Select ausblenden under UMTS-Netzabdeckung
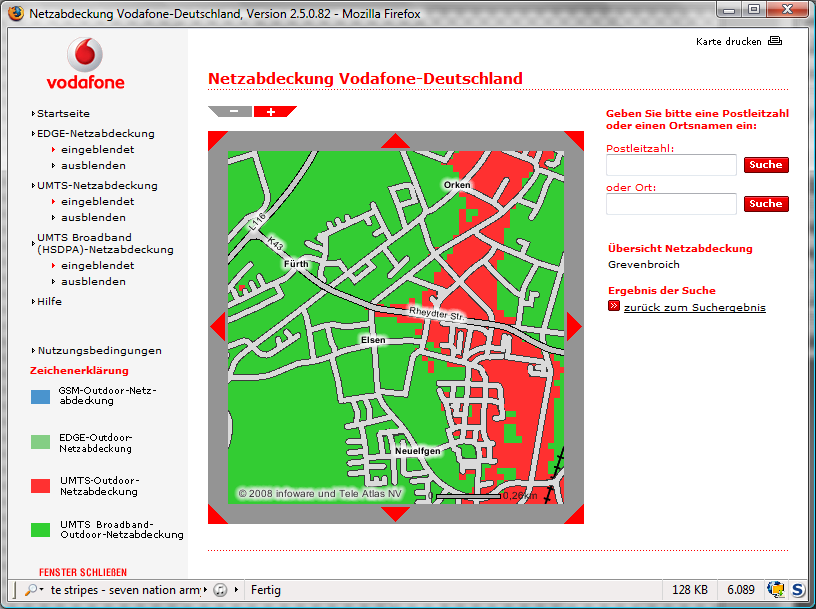This screenshot has width=816, height=609. [x=93, y=218]
